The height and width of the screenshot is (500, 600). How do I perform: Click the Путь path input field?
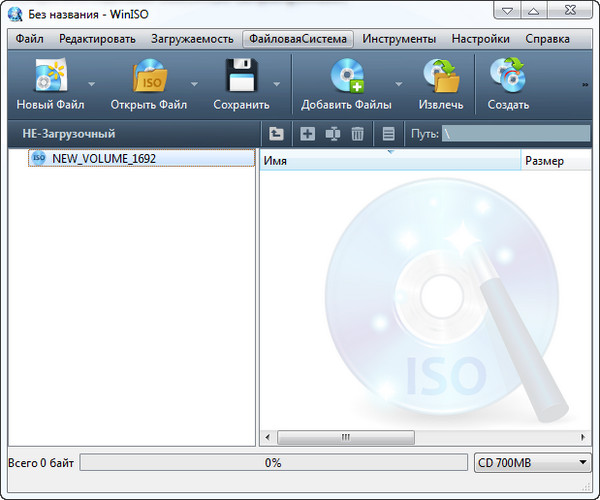(516, 134)
